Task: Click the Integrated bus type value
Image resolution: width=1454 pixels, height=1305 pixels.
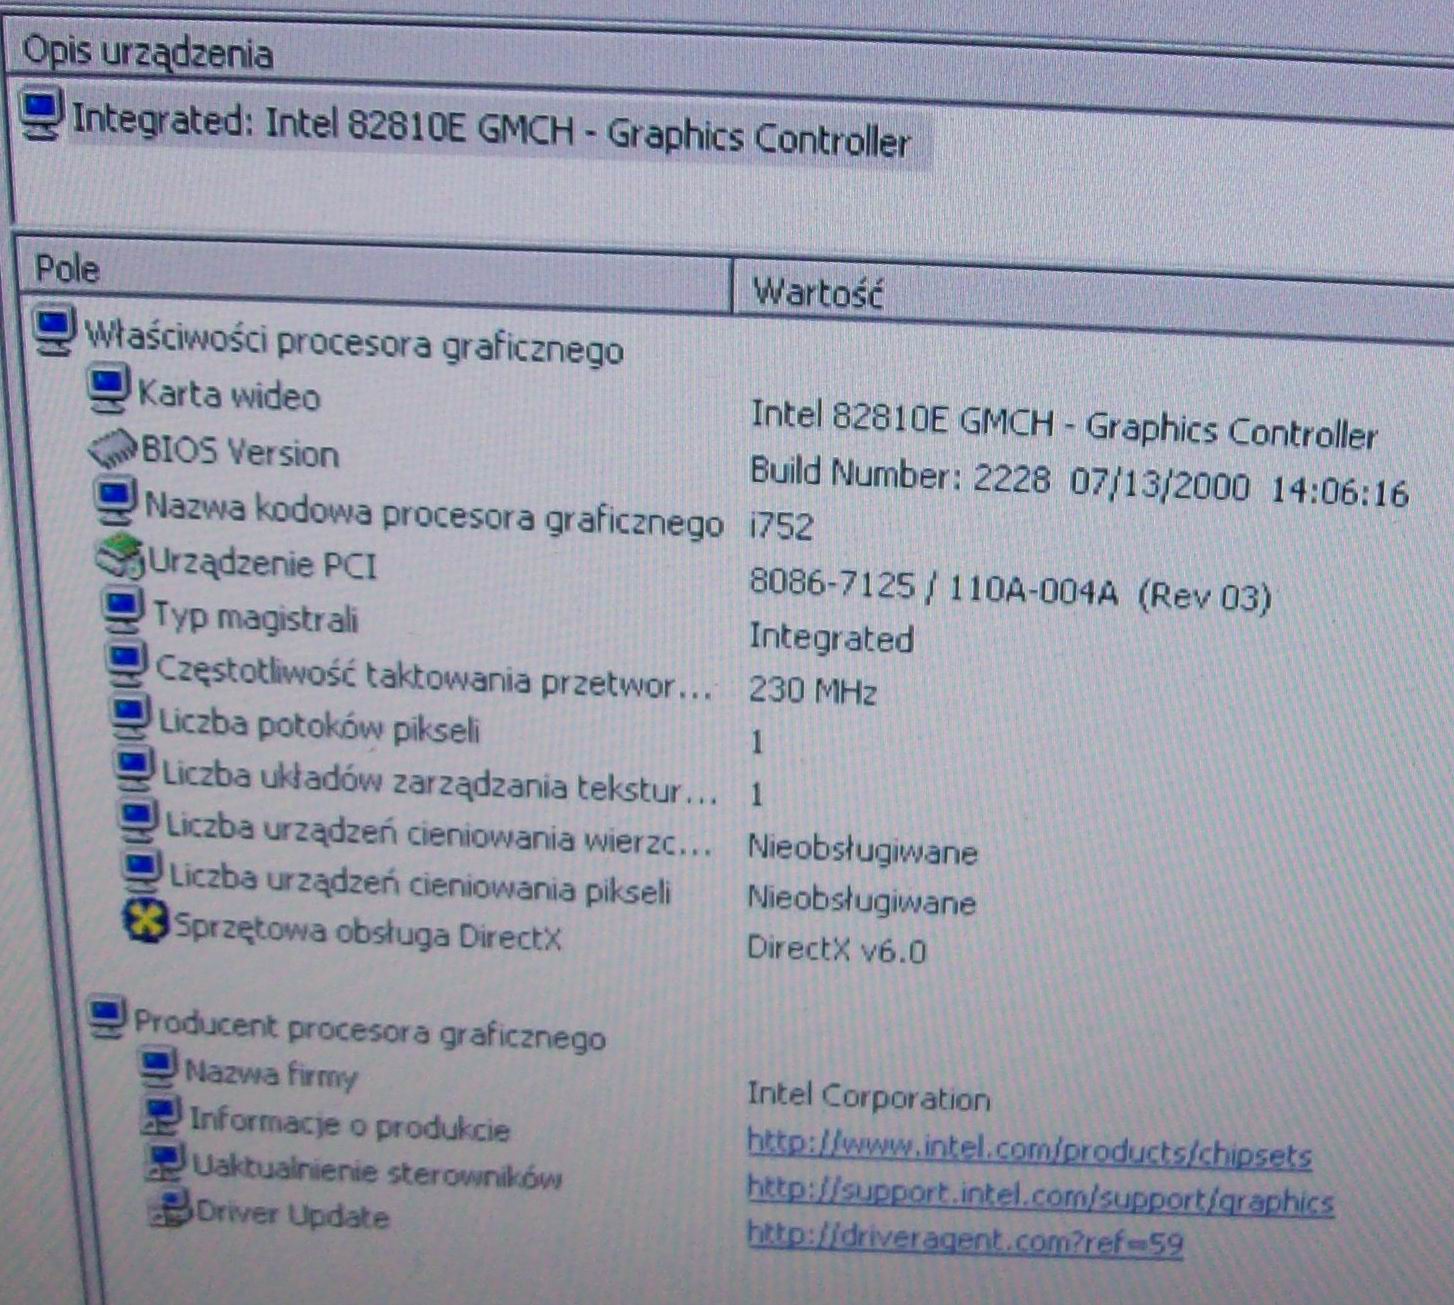Action: (831, 638)
